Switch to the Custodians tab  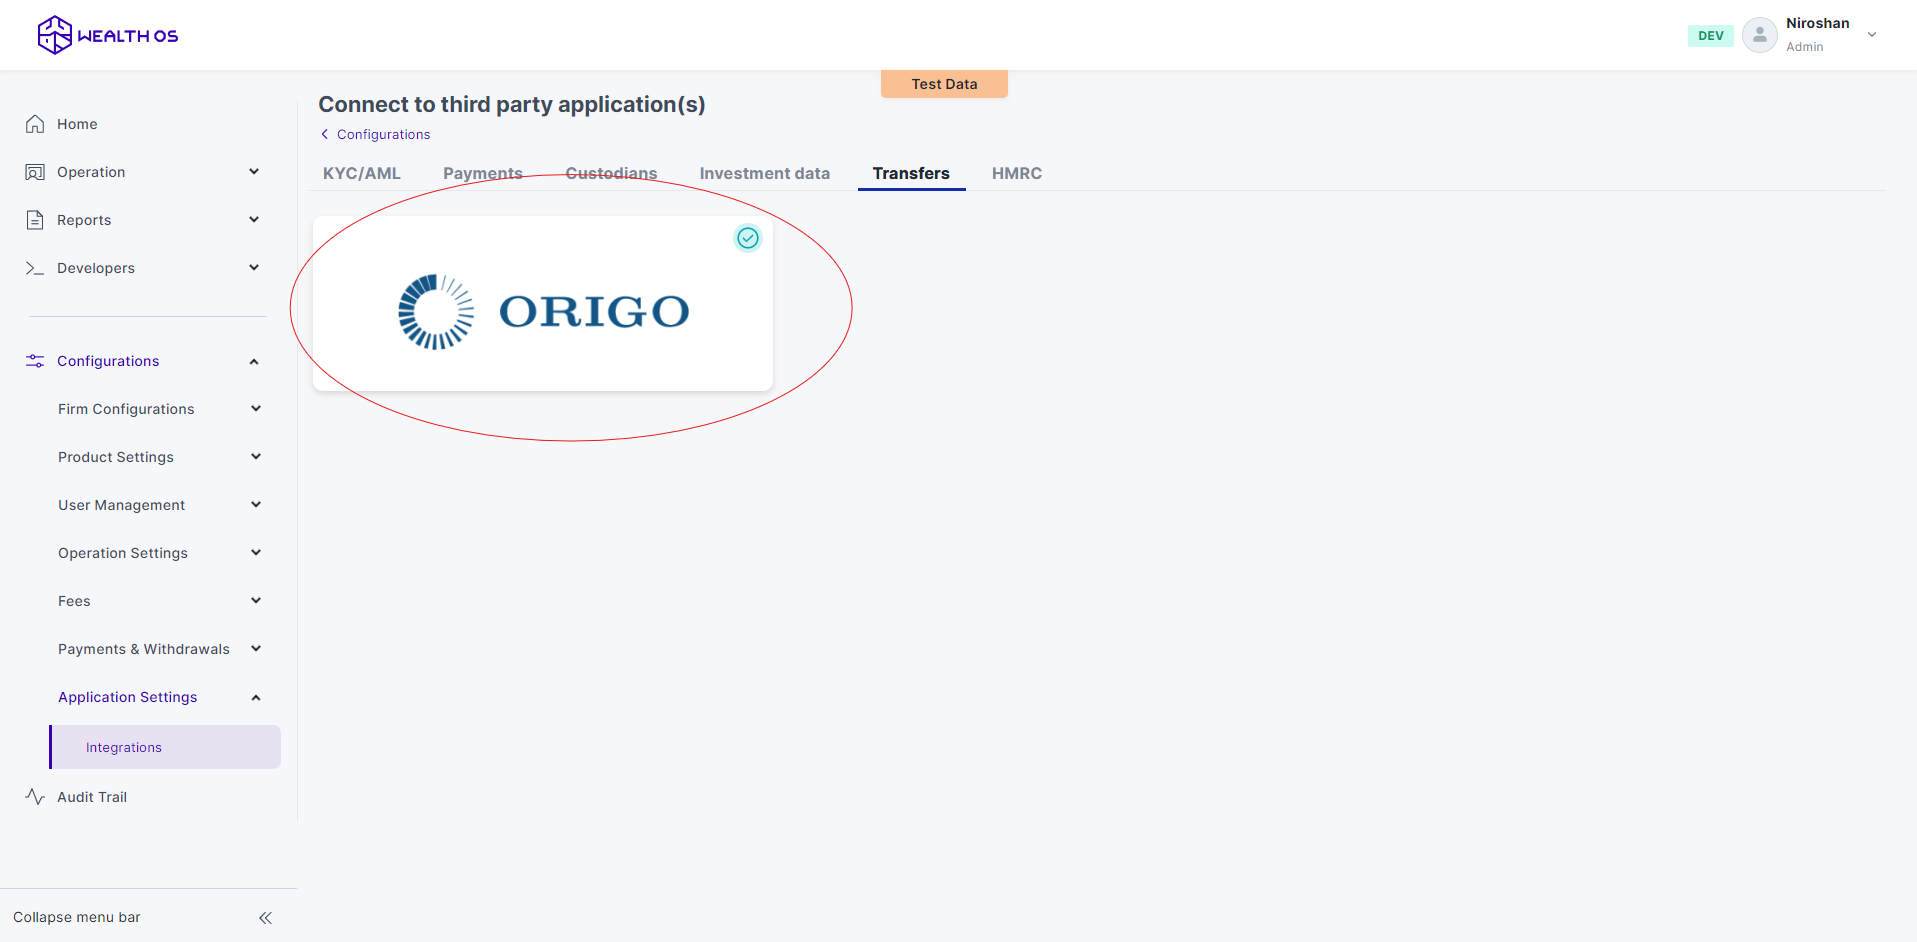tap(611, 173)
